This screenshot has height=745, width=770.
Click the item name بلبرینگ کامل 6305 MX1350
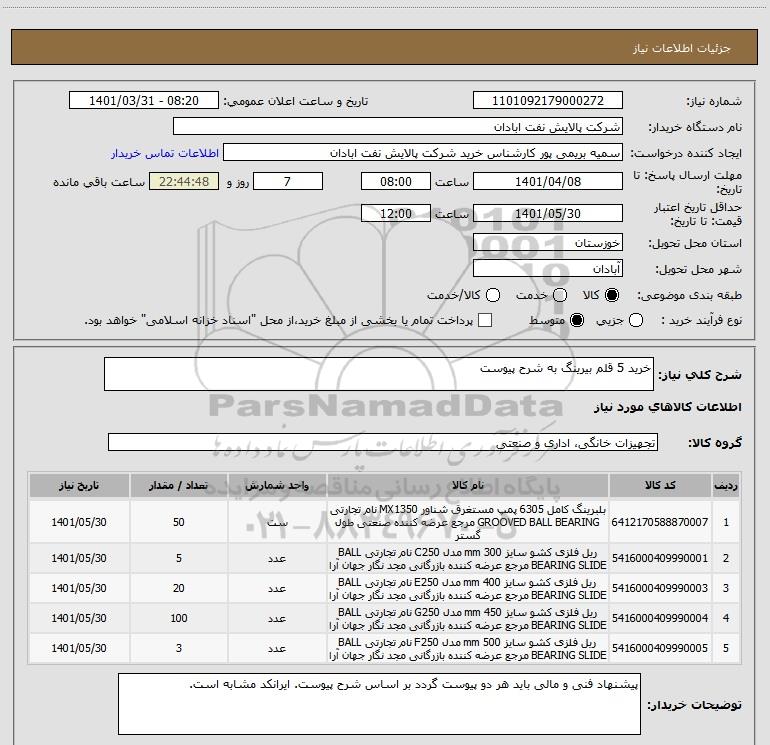click(x=468, y=522)
